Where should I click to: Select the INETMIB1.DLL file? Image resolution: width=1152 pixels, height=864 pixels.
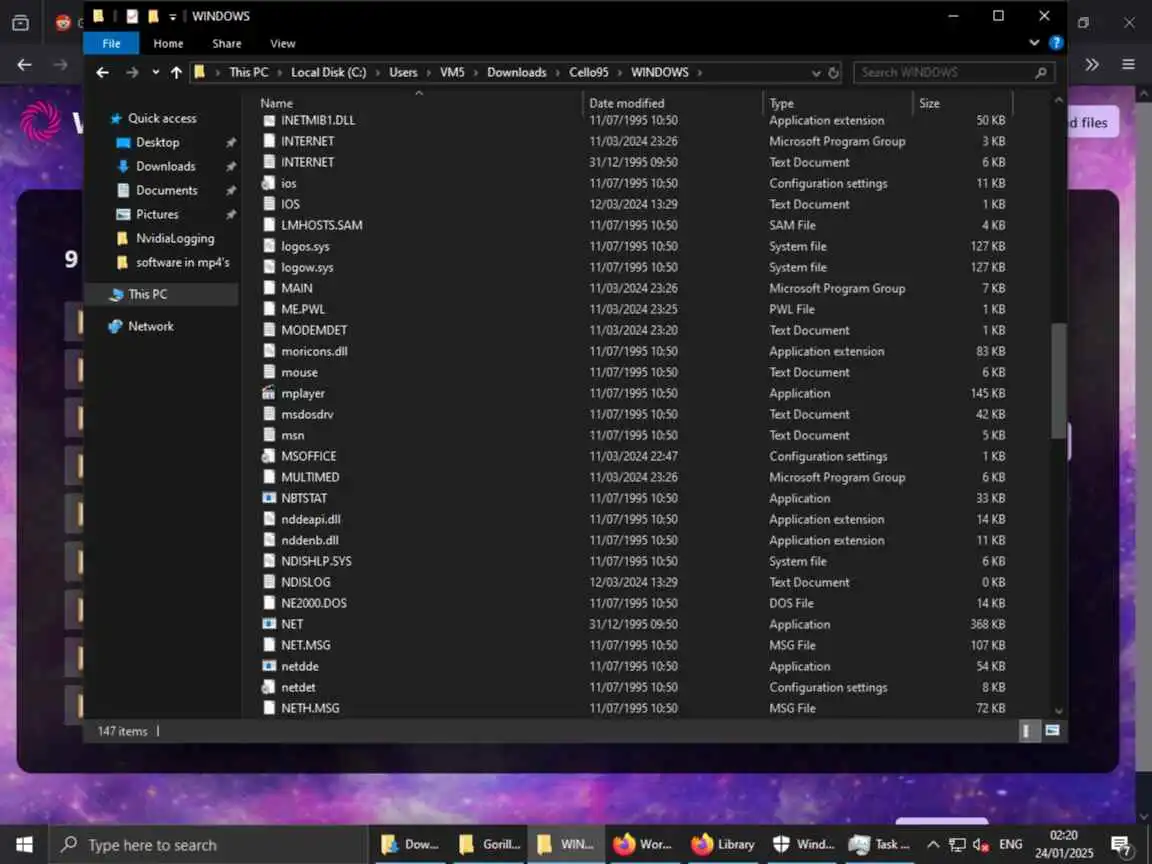pyautogui.click(x=318, y=120)
